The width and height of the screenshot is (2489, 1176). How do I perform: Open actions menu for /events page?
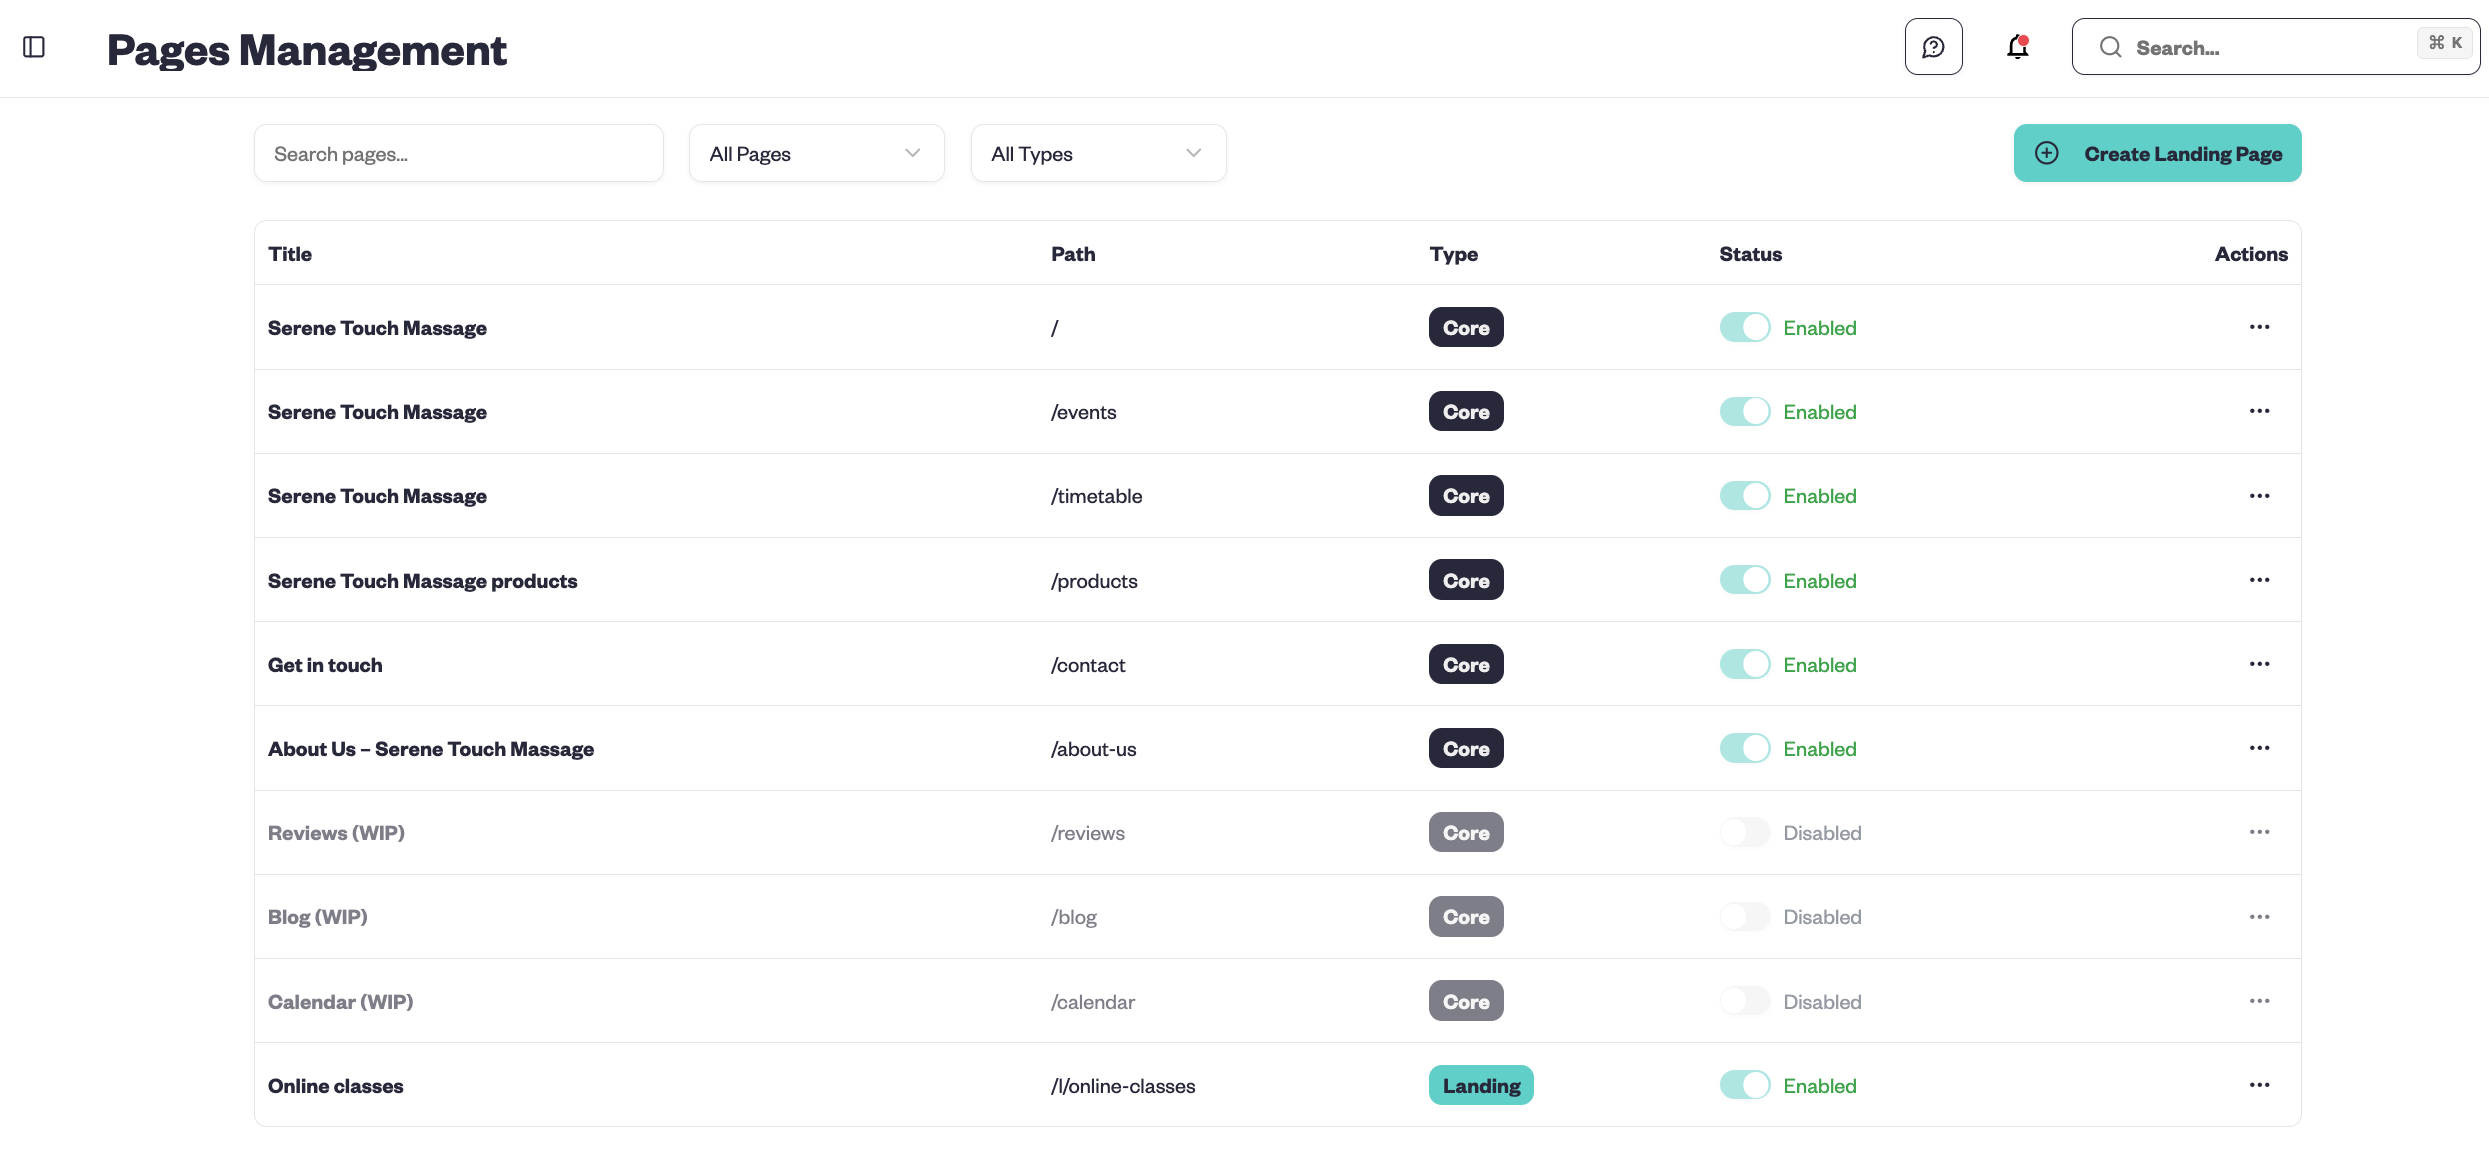point(2259,411)
